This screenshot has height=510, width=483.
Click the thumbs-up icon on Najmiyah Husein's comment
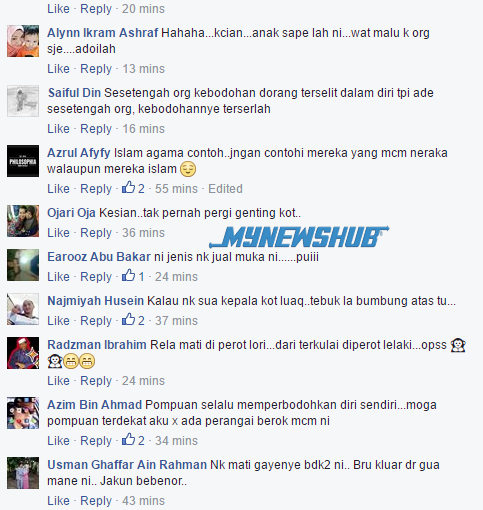pyautogui.click(x=128, y=320)
